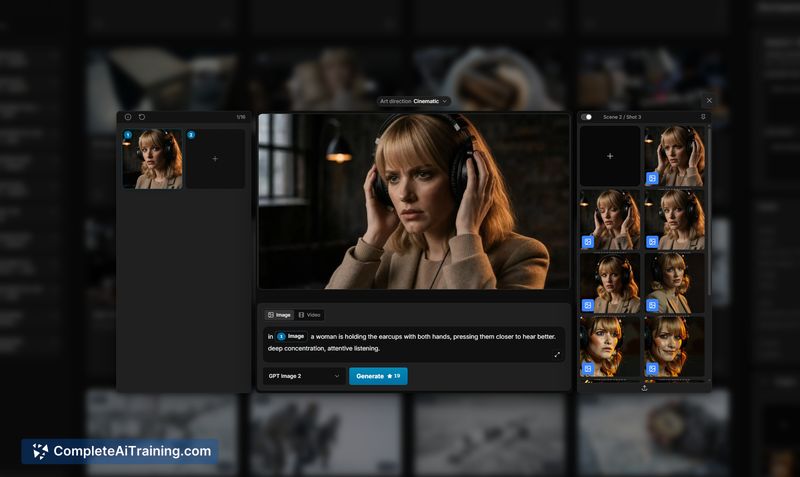Select the gallery thumbnail next to the plus tile
The image size is (800, 477).
tap(674, 156)
